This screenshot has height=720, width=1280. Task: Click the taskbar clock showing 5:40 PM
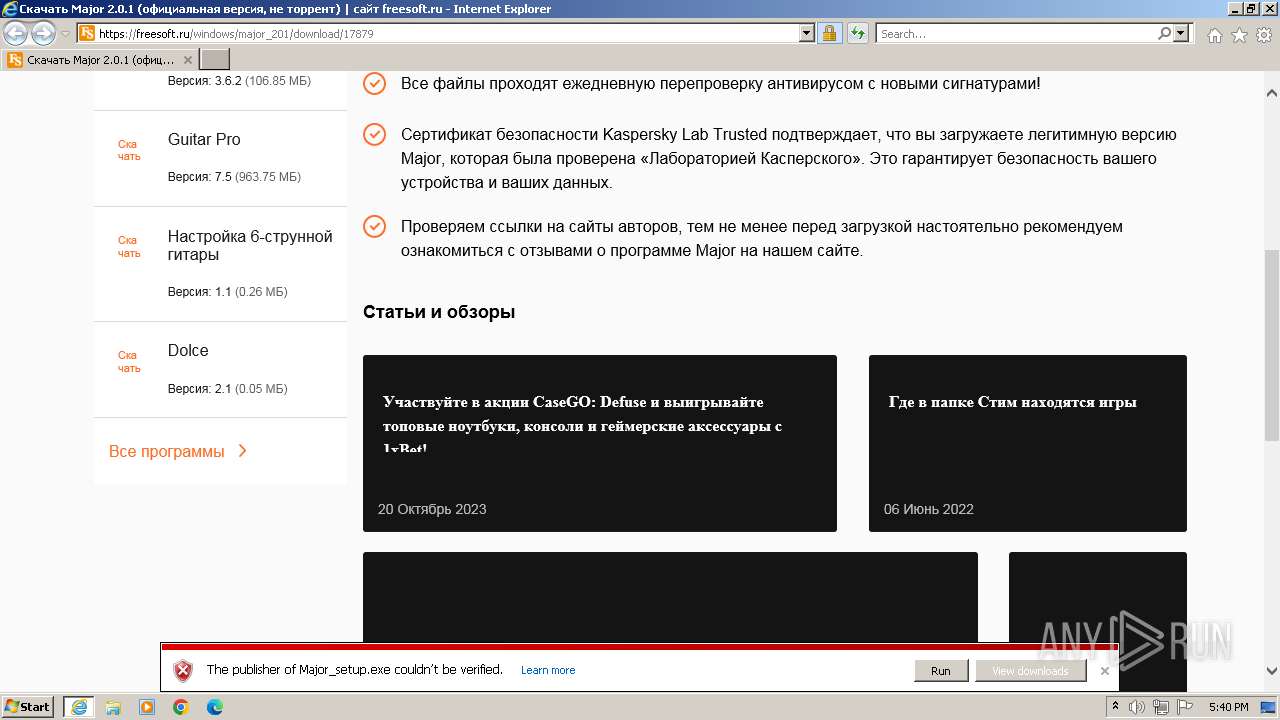(x=1228, y=707)
